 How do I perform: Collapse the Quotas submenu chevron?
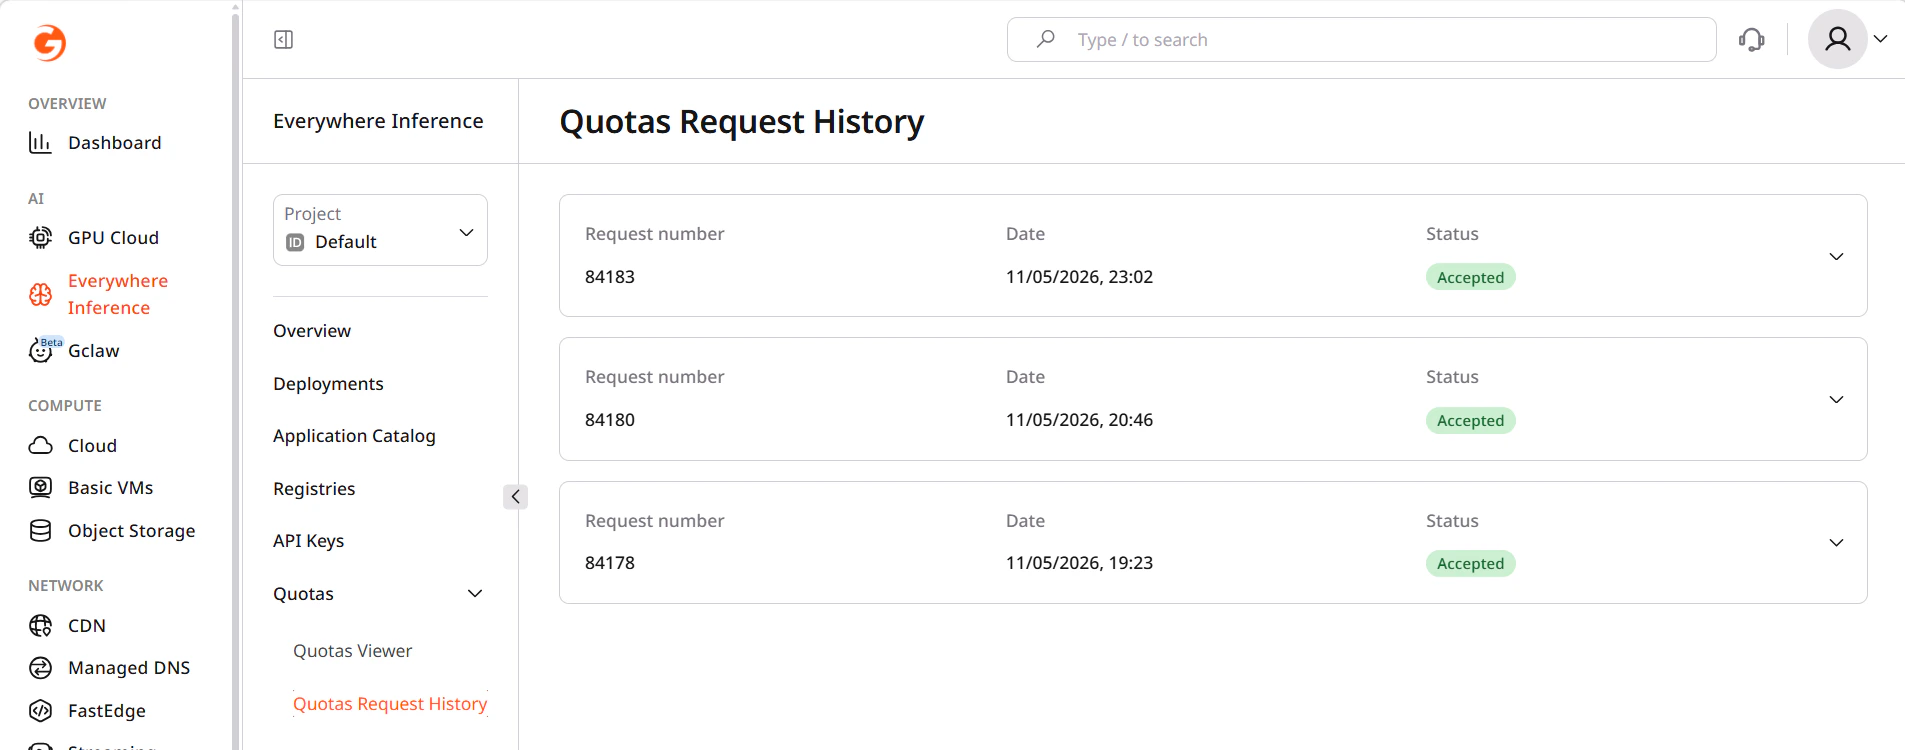click(475, 594)
